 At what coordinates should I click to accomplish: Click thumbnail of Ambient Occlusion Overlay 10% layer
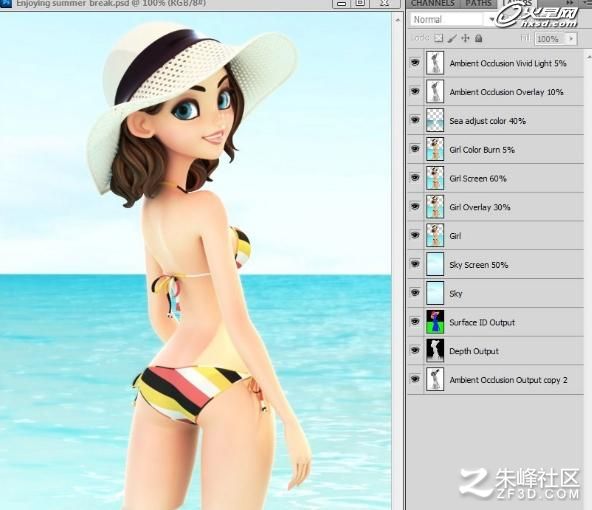(x=435, y=92)
